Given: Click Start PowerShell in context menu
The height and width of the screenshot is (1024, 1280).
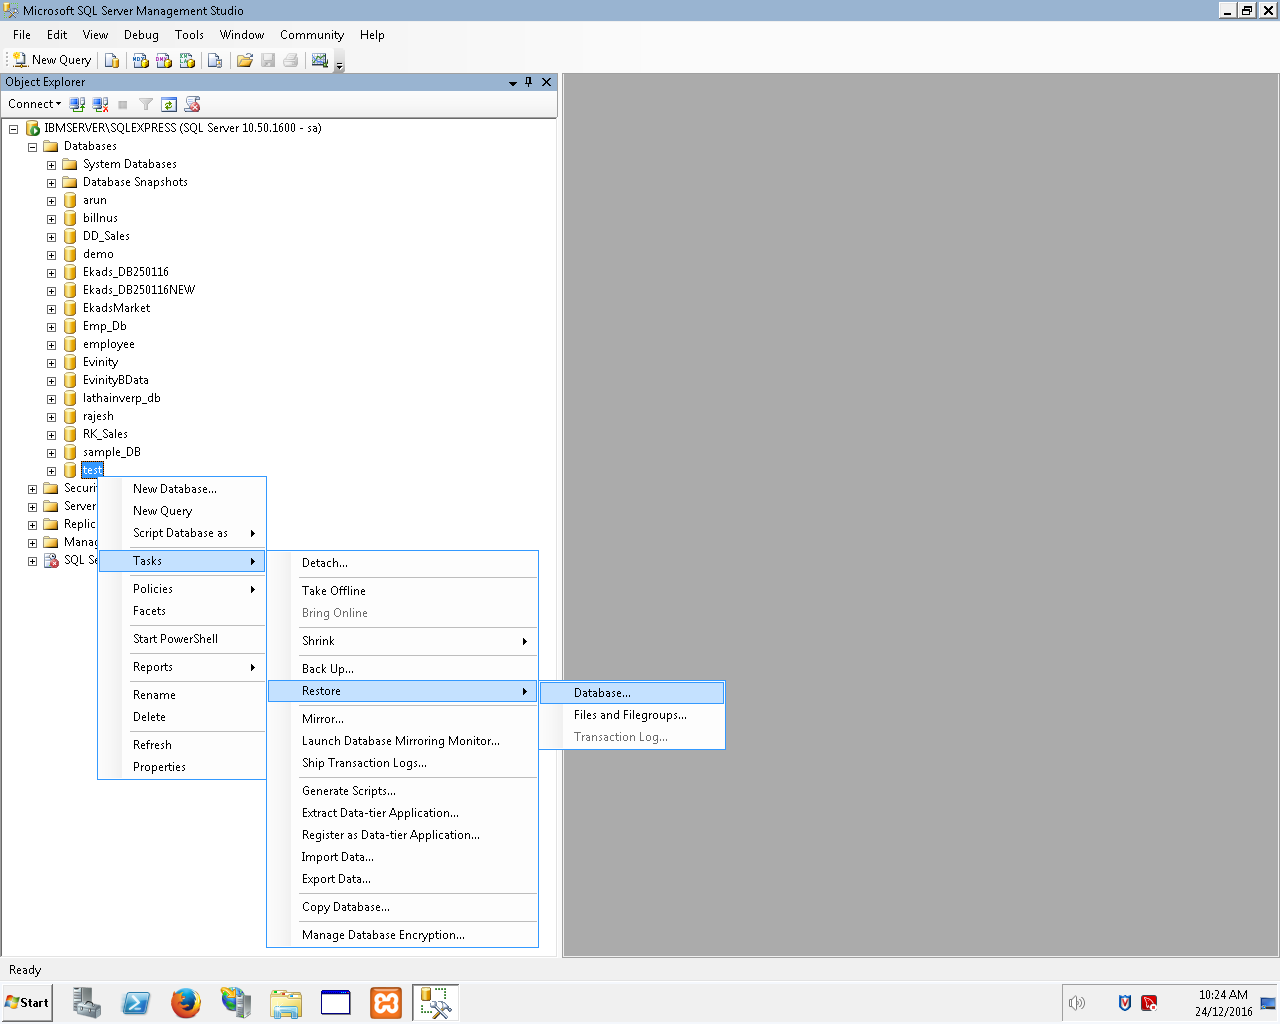Looking at the screenshot, I should pyautogui.click(x=182, y=639).
